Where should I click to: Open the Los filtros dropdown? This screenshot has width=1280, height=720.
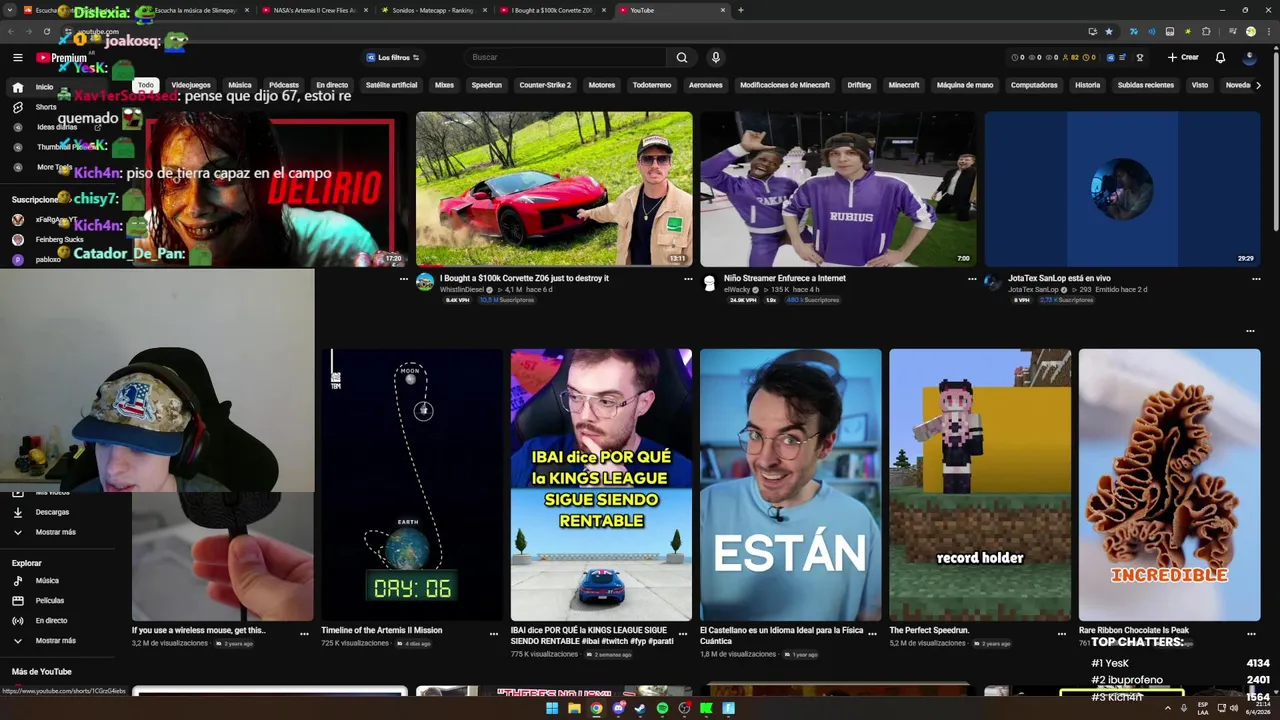coord(393,57)
